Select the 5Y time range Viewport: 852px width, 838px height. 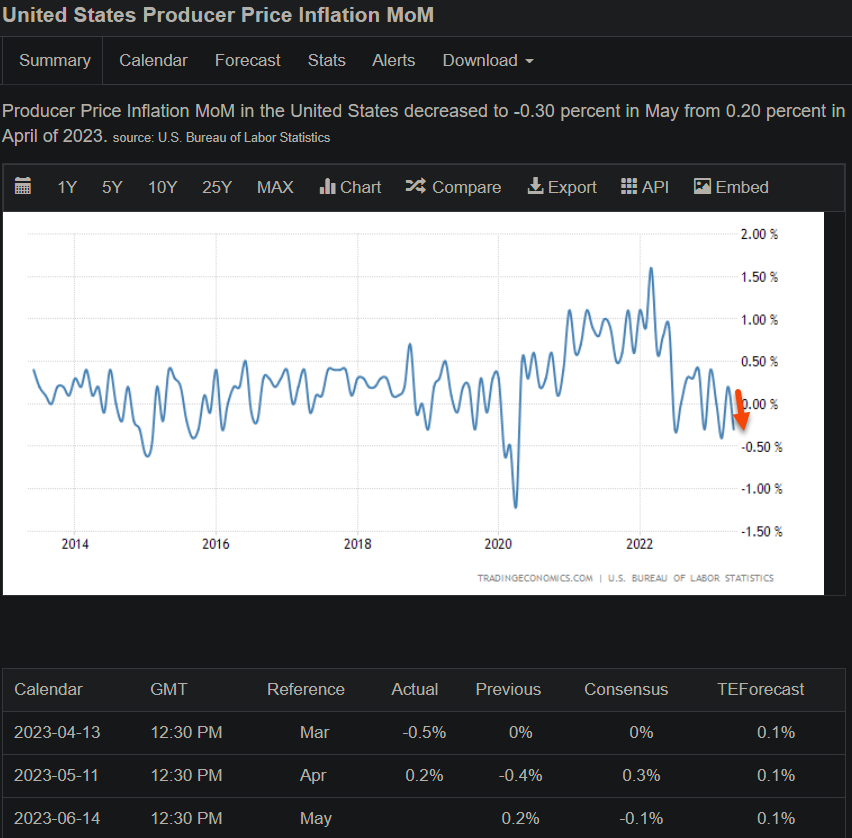112,187
